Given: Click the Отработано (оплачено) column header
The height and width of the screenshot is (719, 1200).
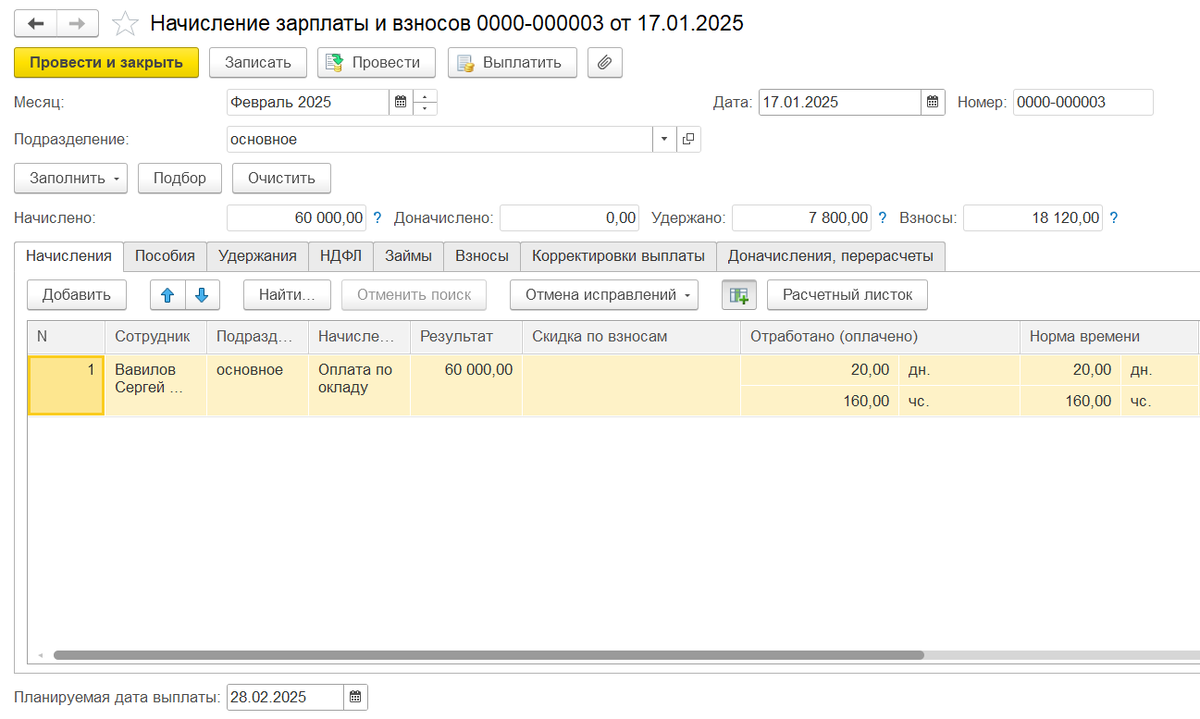Looking at the screenshot, I should (x=880, y=337).
